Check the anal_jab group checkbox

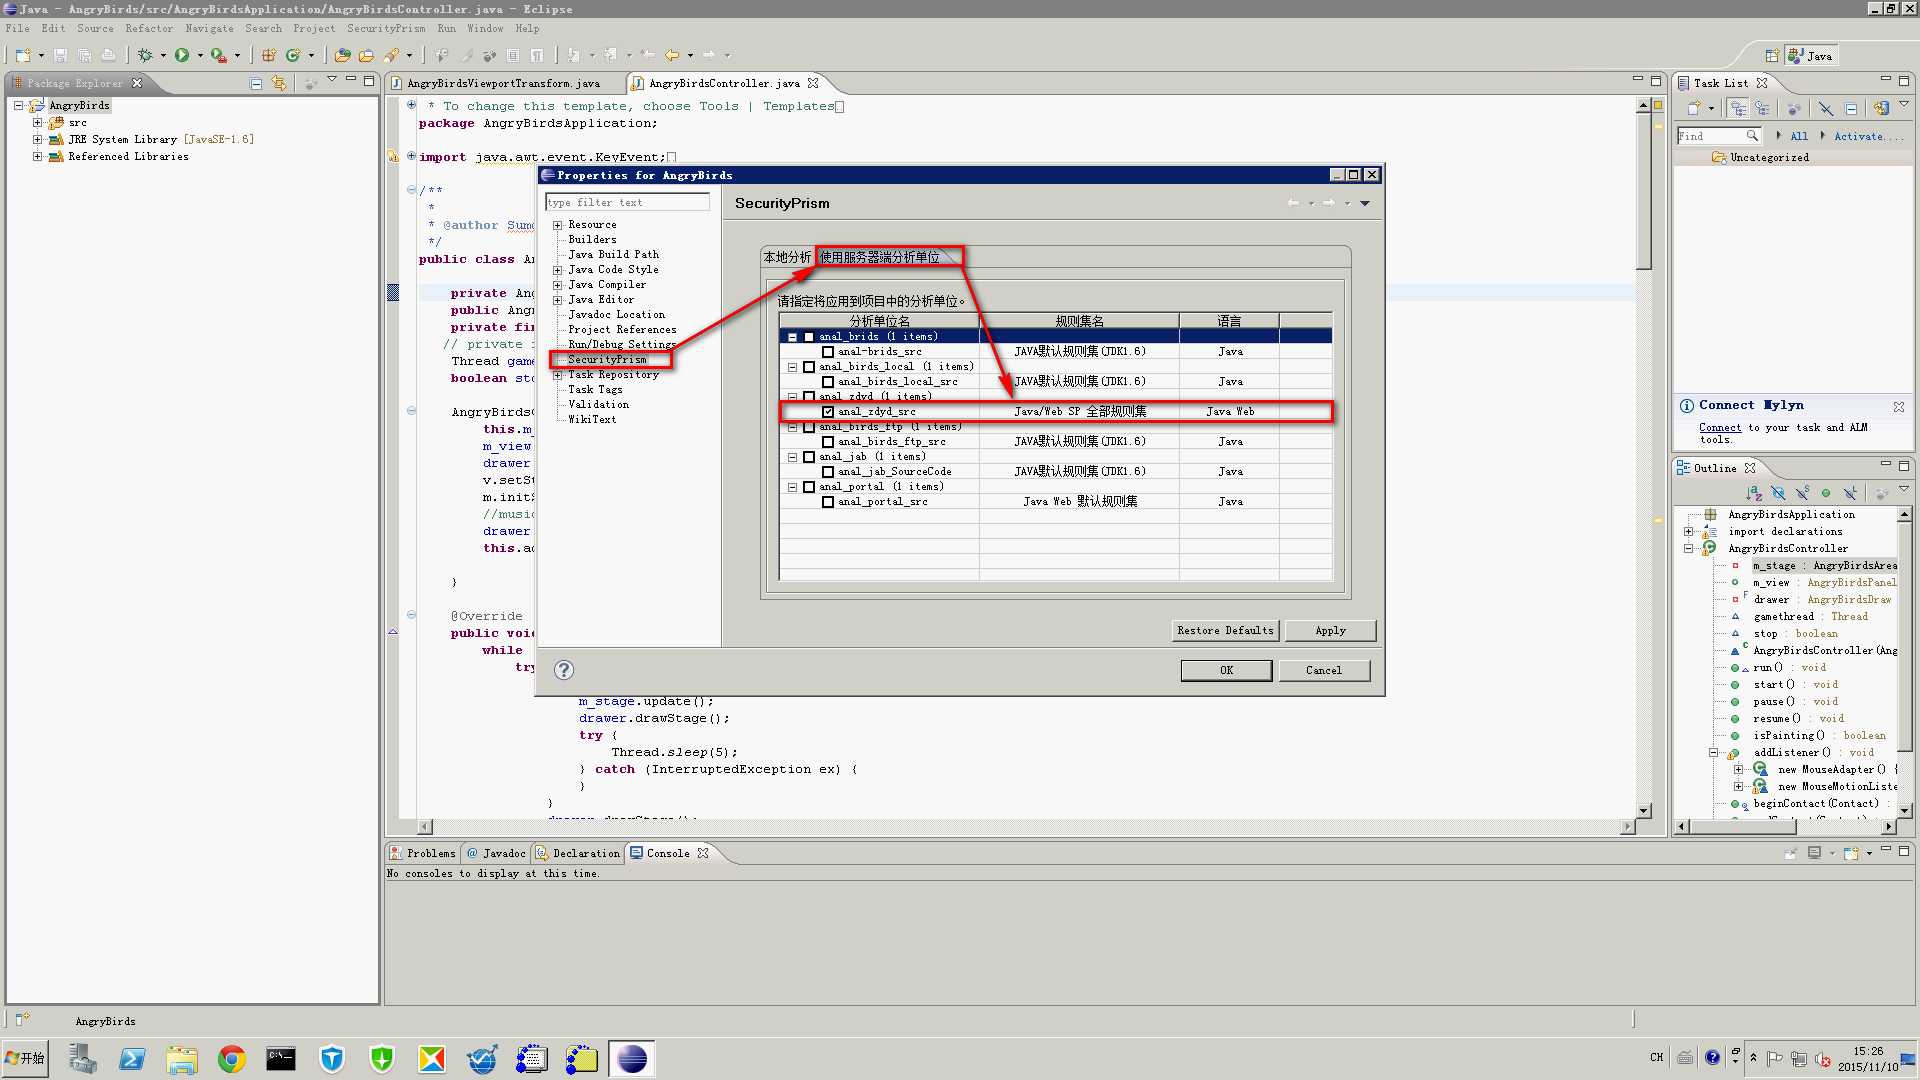click(x=809, y=457)
